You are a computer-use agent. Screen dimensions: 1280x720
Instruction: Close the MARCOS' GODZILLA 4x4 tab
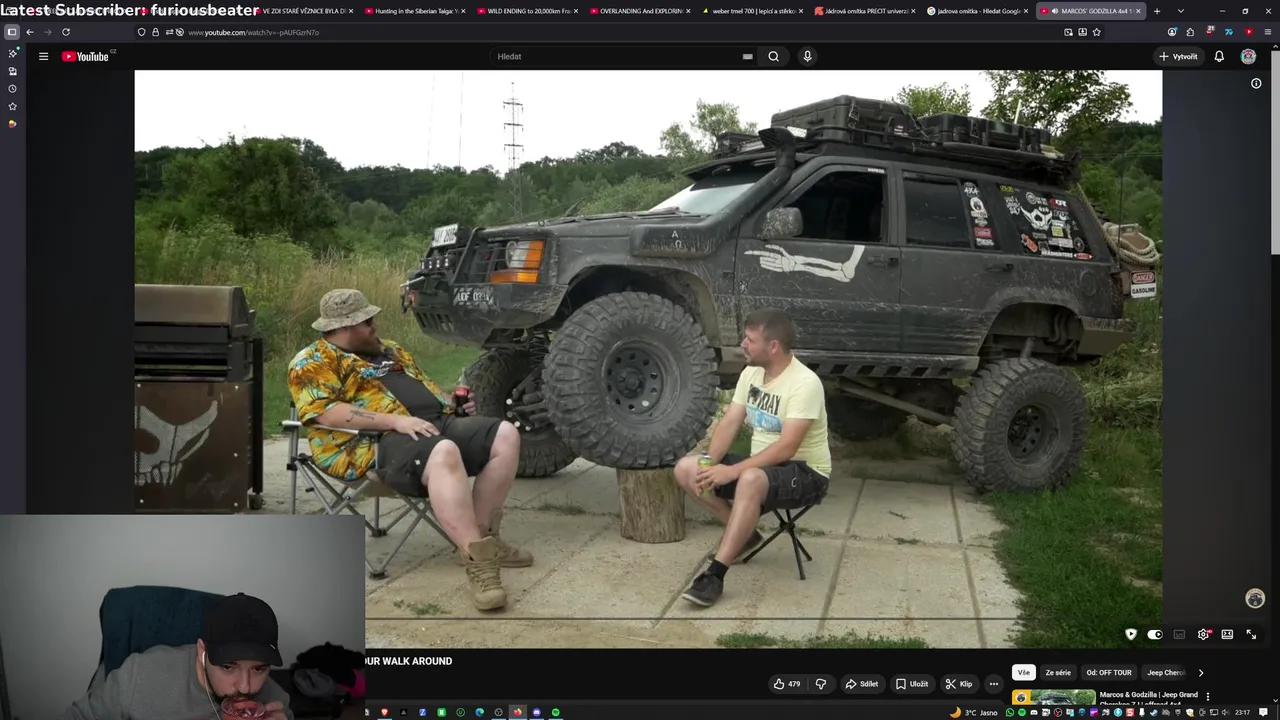1138,11
